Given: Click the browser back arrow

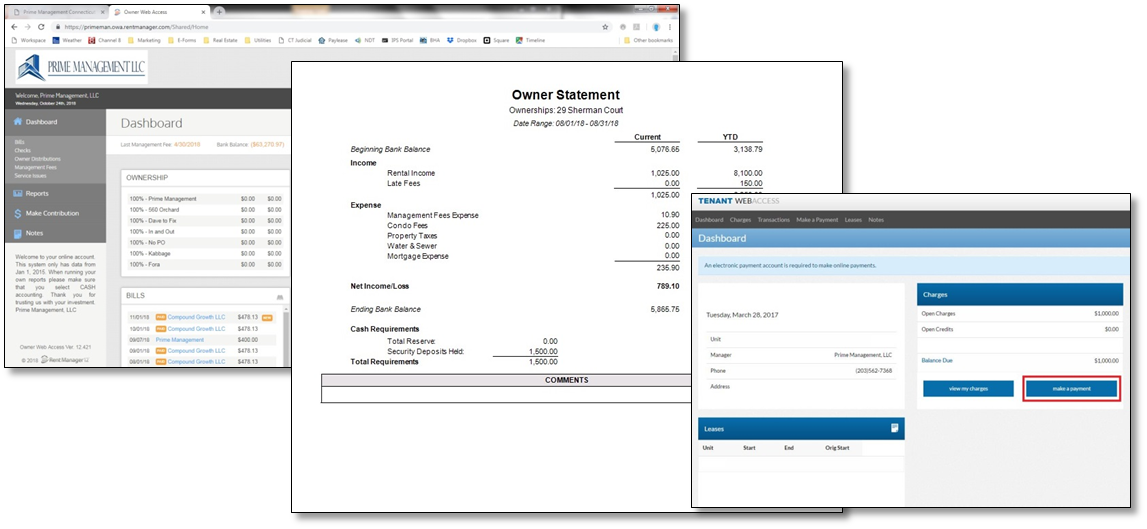Looking at the screenshot, I should 14,27.
